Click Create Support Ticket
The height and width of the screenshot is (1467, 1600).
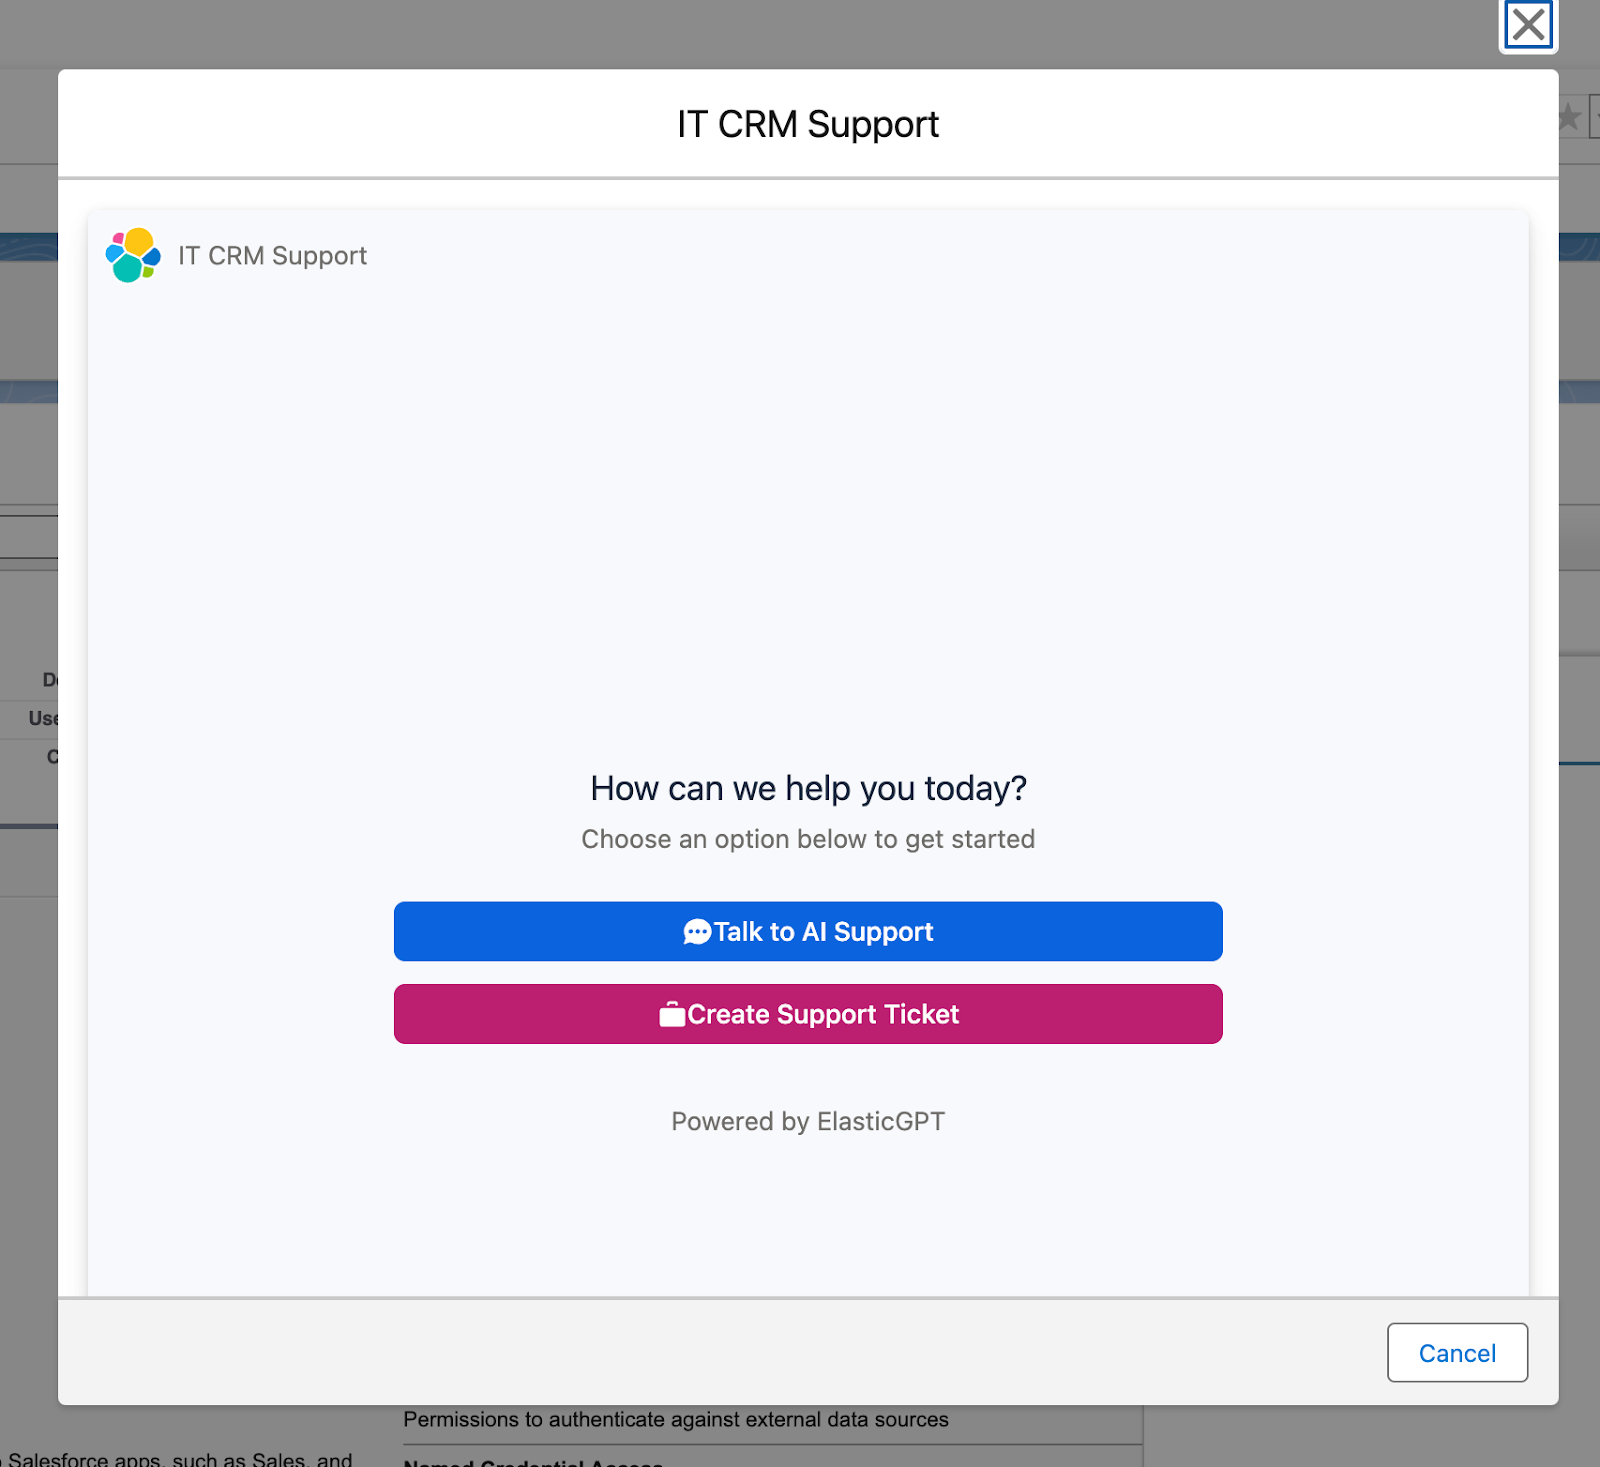click(808, 1013)
